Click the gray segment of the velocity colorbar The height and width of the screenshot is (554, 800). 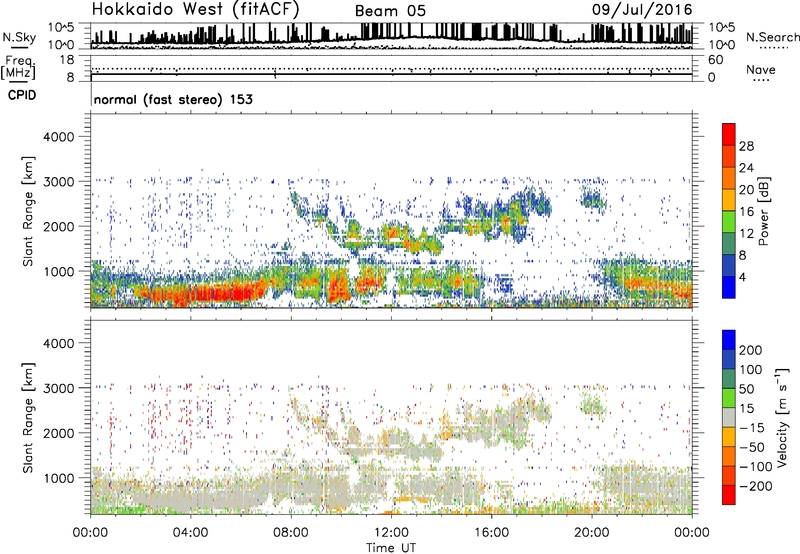click(x=729, y=417)
